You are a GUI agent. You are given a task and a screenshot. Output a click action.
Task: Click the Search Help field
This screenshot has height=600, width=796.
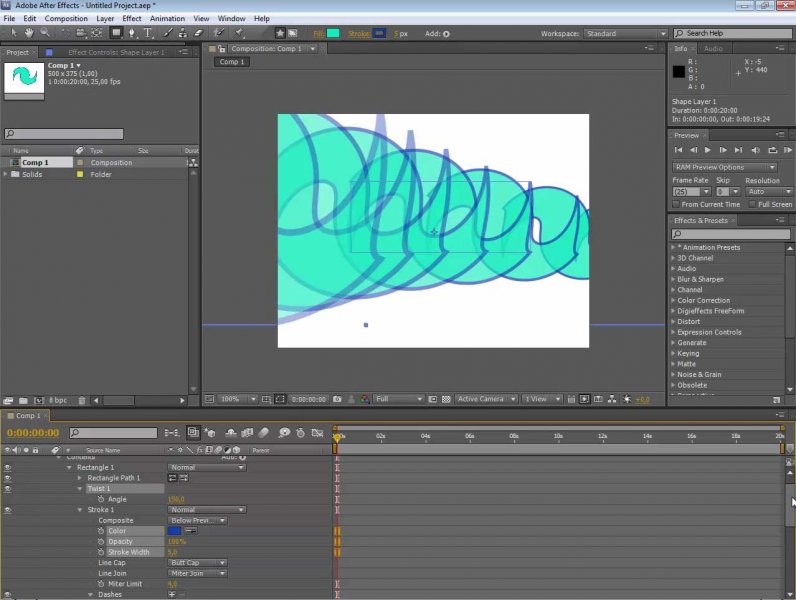pos(735,33)
